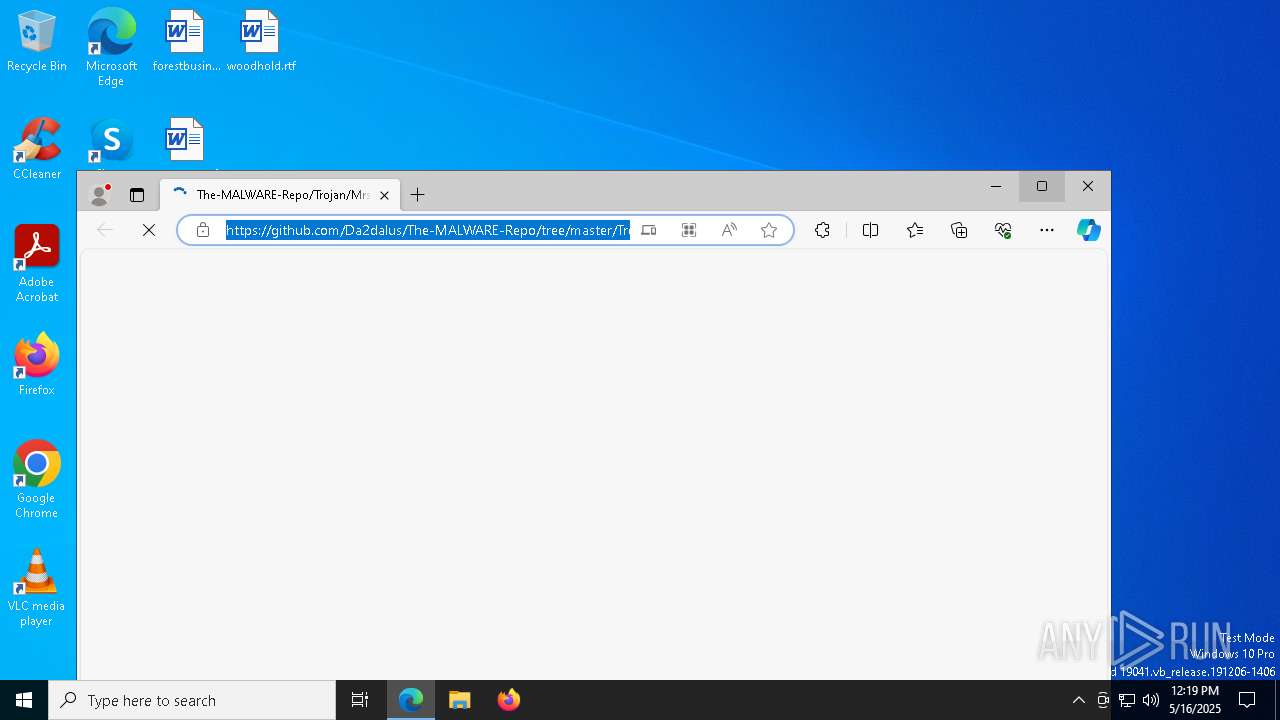Image resolution: width=1280 pixels, height=720 pixels.
Task: Open Settings and more menu
Action: pyautogui.click(x=1047, y=230)
